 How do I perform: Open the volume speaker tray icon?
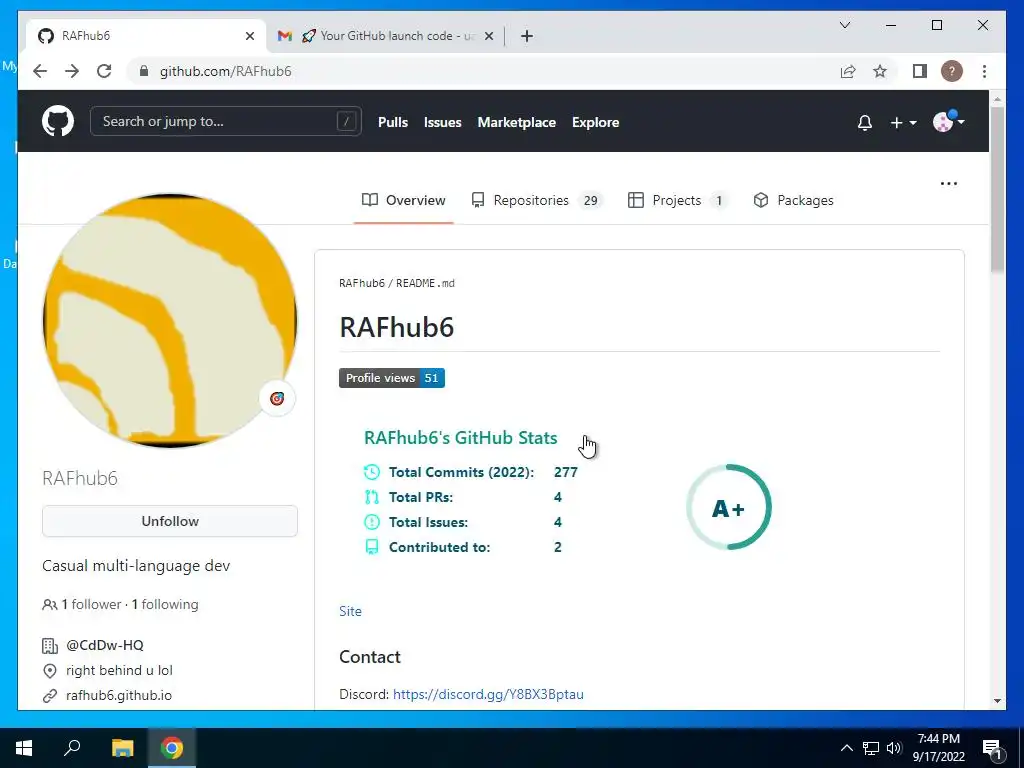[x=894, y=748]
